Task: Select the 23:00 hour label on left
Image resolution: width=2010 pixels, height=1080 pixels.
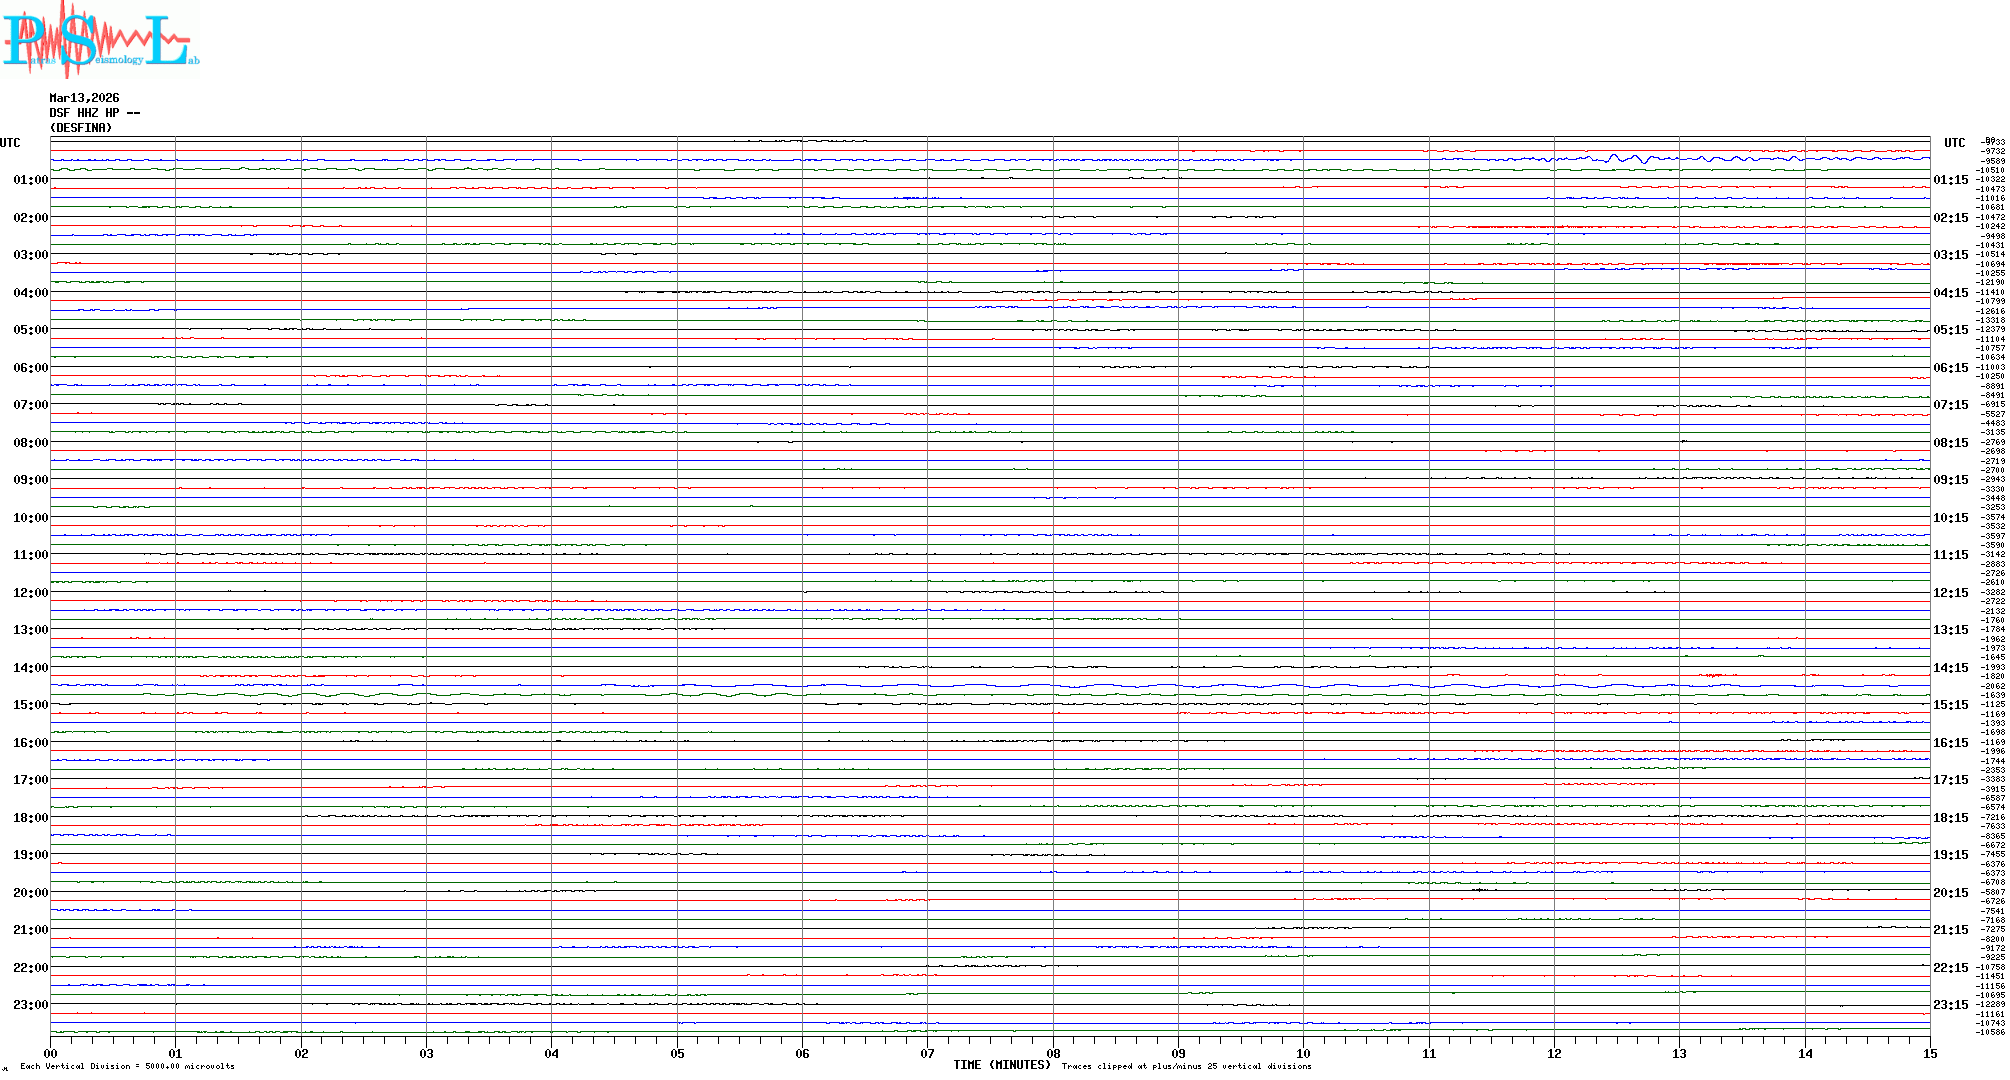Action: point(30,1005)
